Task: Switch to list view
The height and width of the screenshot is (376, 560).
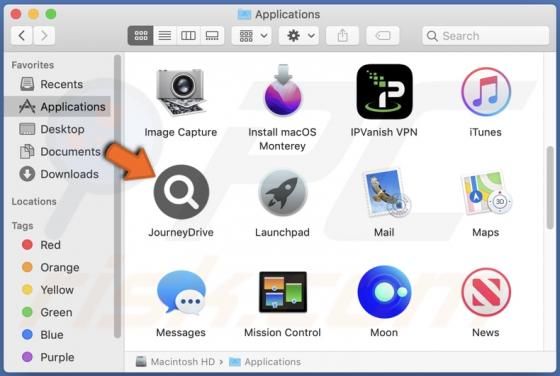Action: tap(165, 35)
